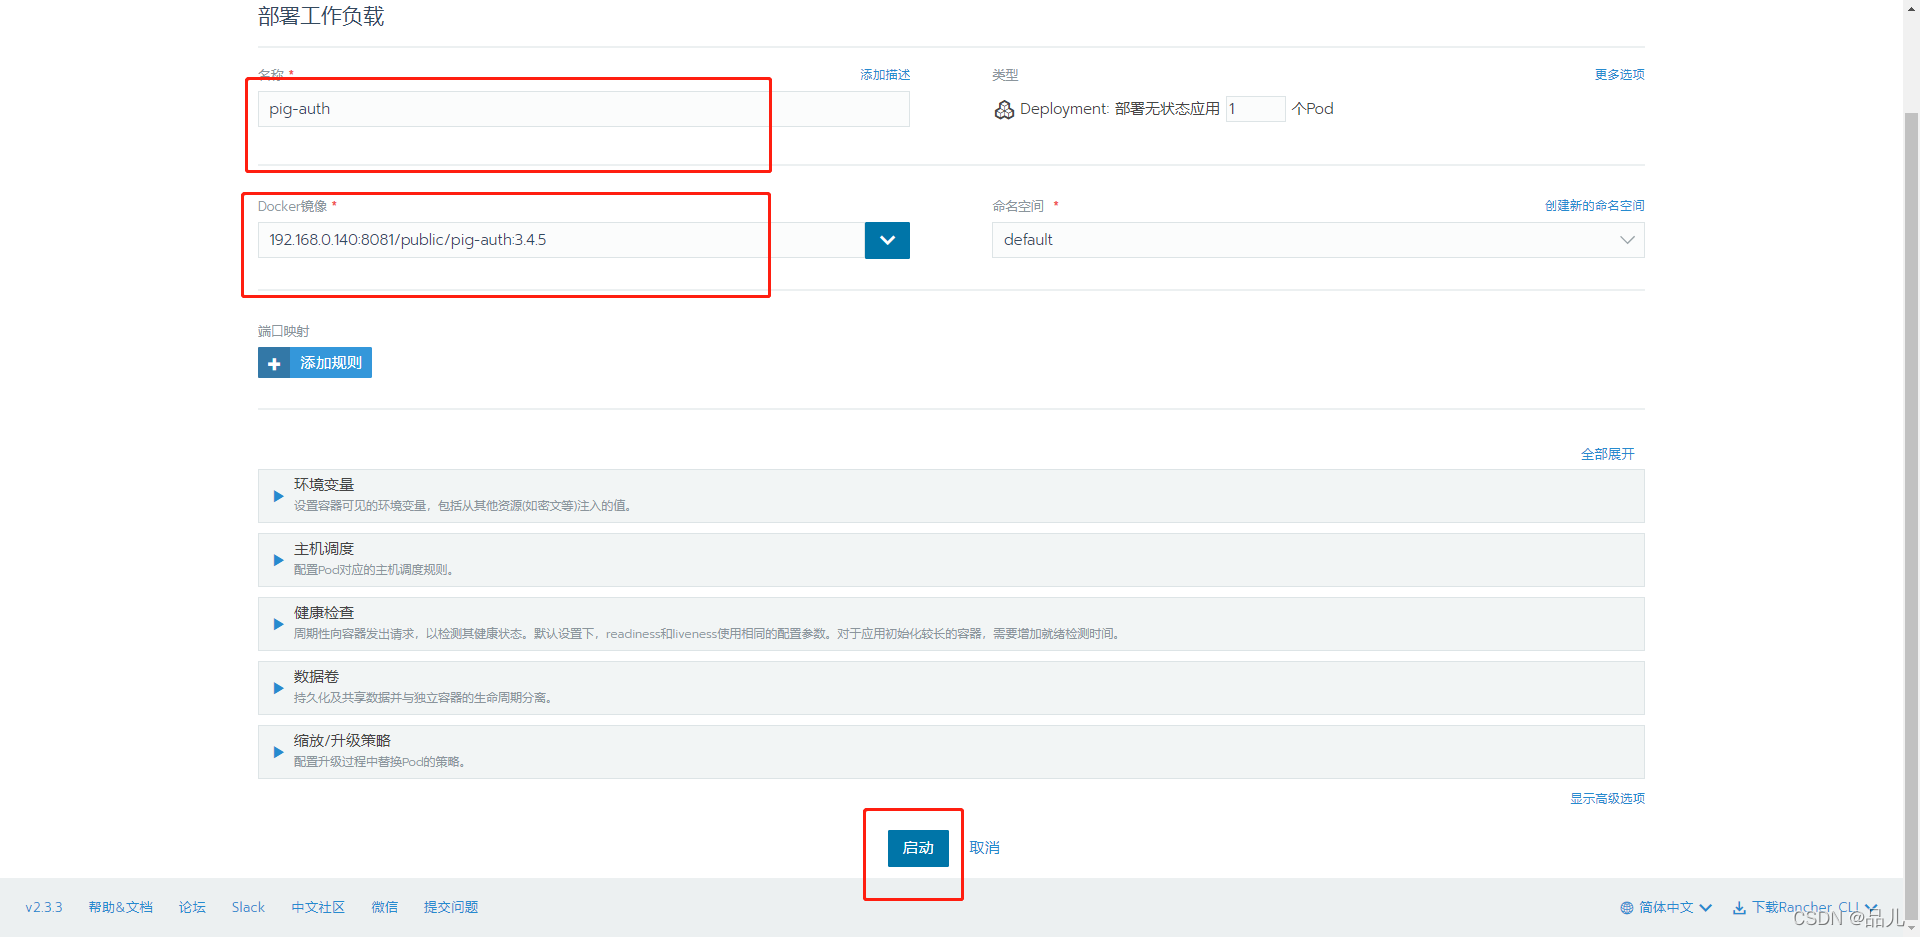Click the 取消 cancel link

point(984,848)
